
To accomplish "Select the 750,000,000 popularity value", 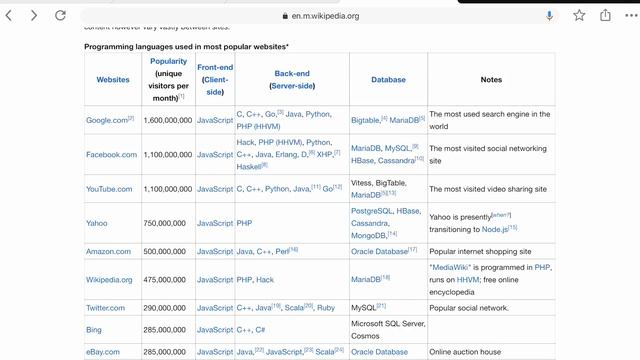I will click(x=164, y=223).
